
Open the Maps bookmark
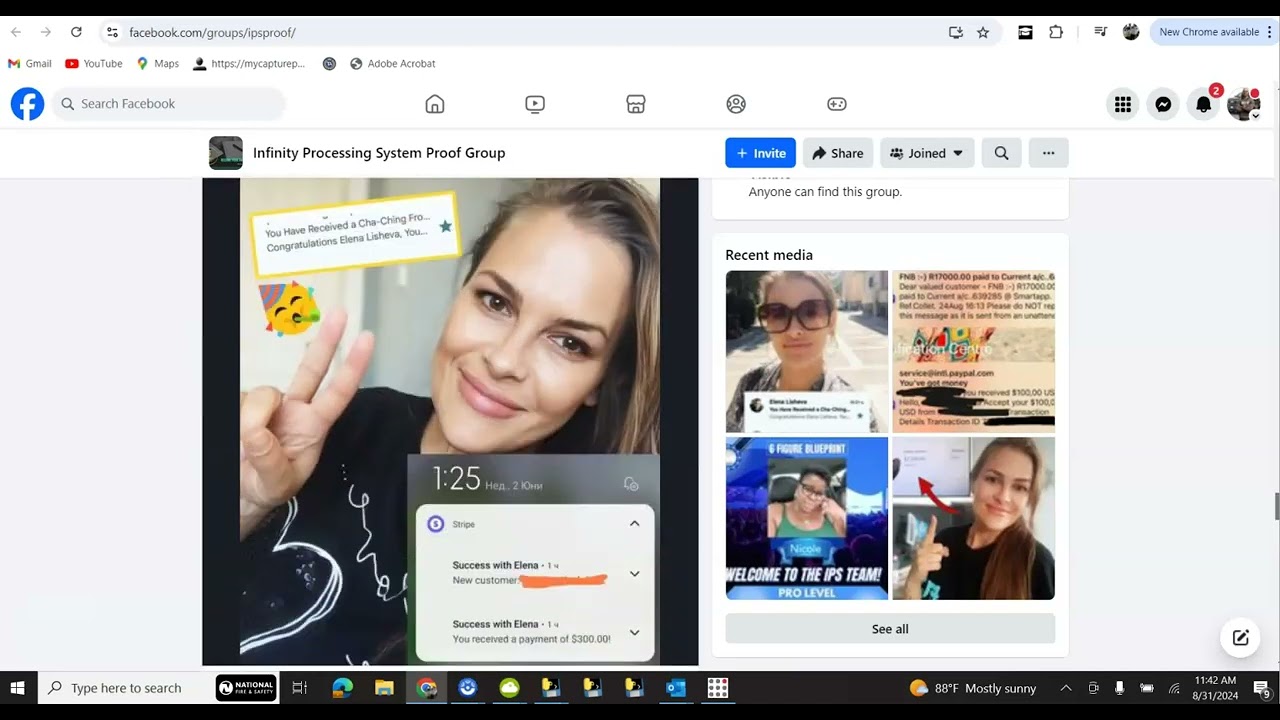pos(158,63)
